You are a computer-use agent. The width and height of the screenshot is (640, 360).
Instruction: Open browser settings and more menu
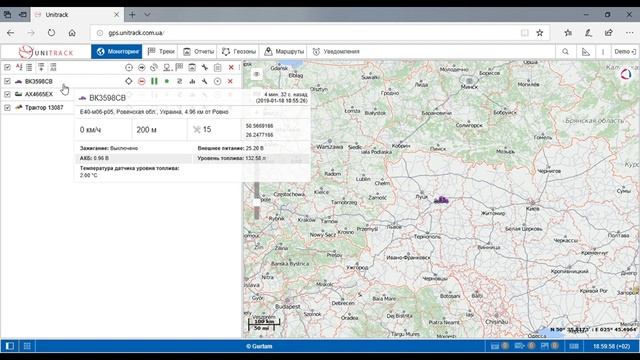(629, 33)
